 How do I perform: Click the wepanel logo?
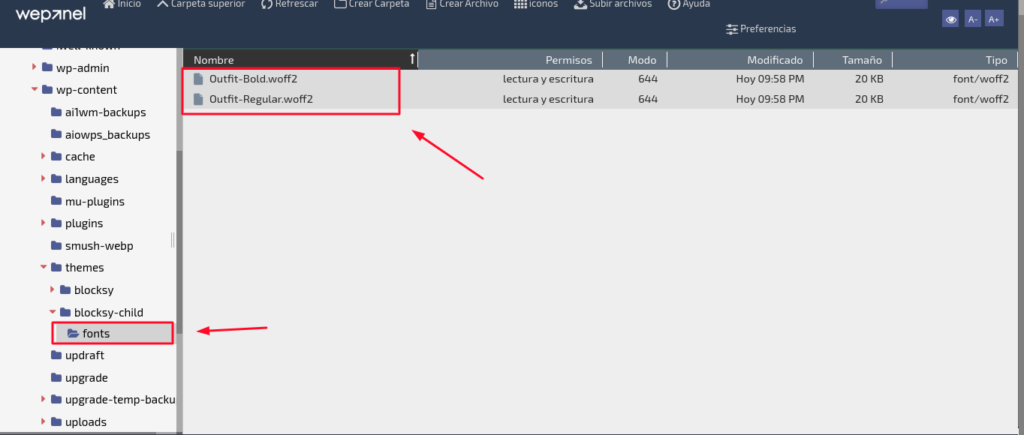[x=50, y=14]
